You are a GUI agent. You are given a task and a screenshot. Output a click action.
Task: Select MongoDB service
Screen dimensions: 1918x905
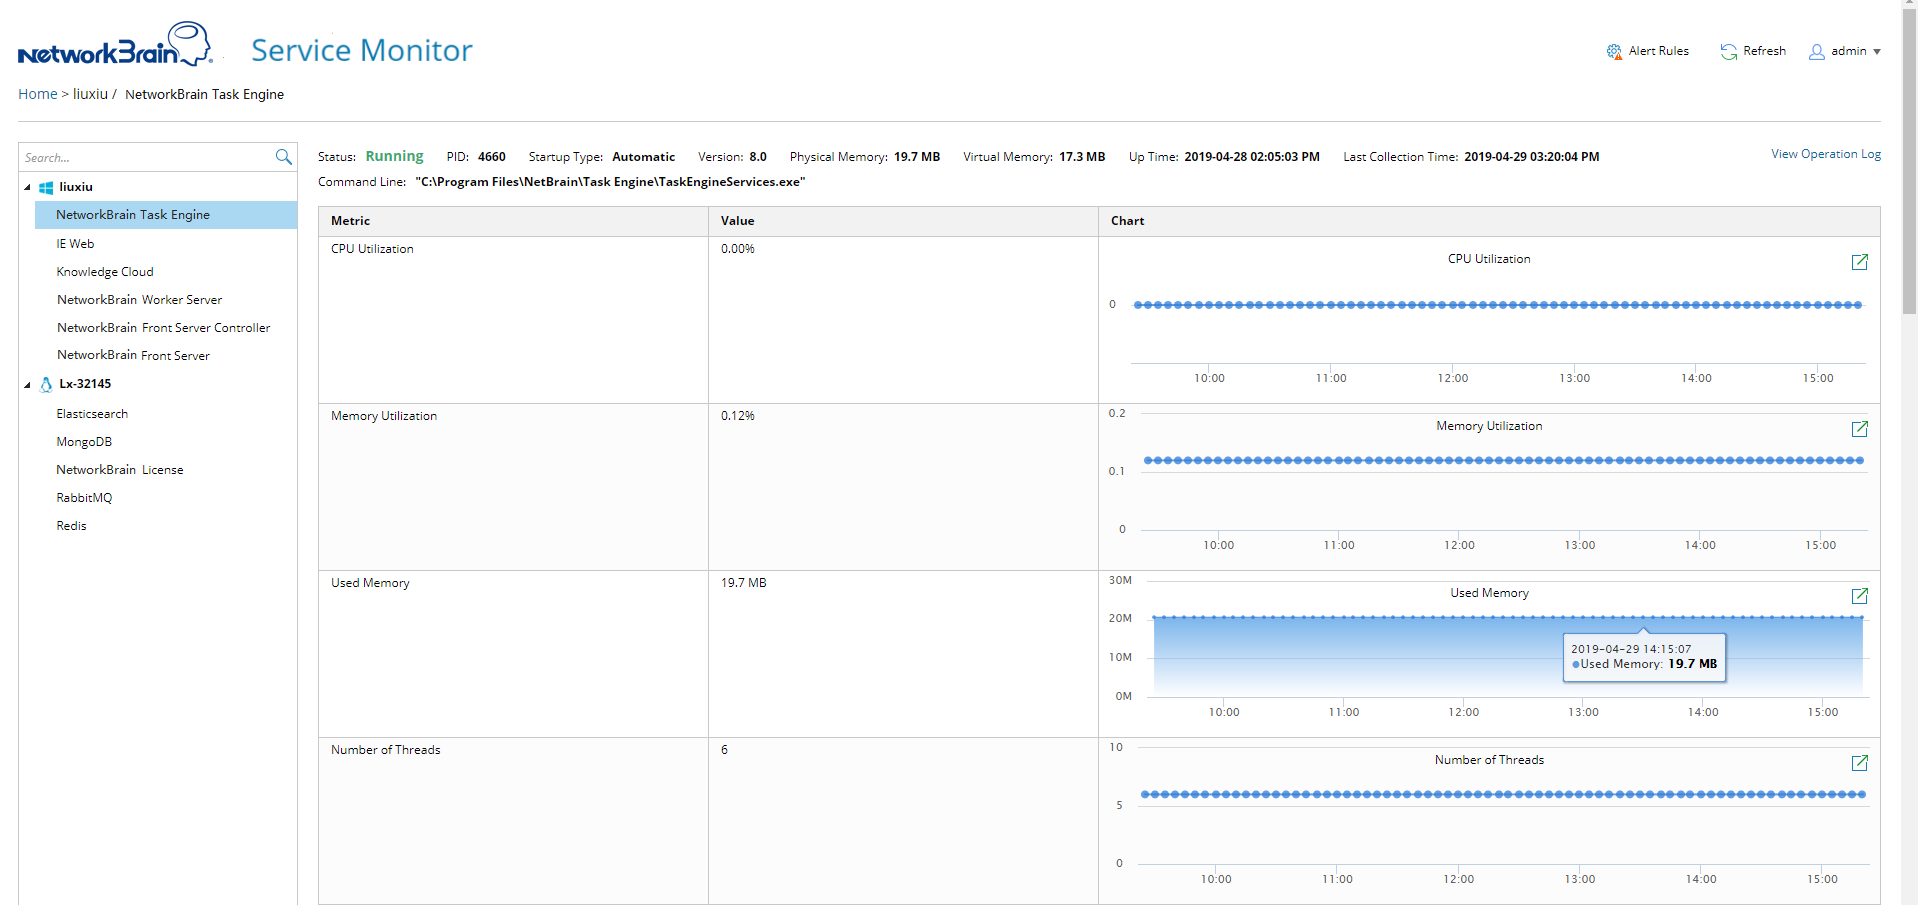[x=84, y=442]
